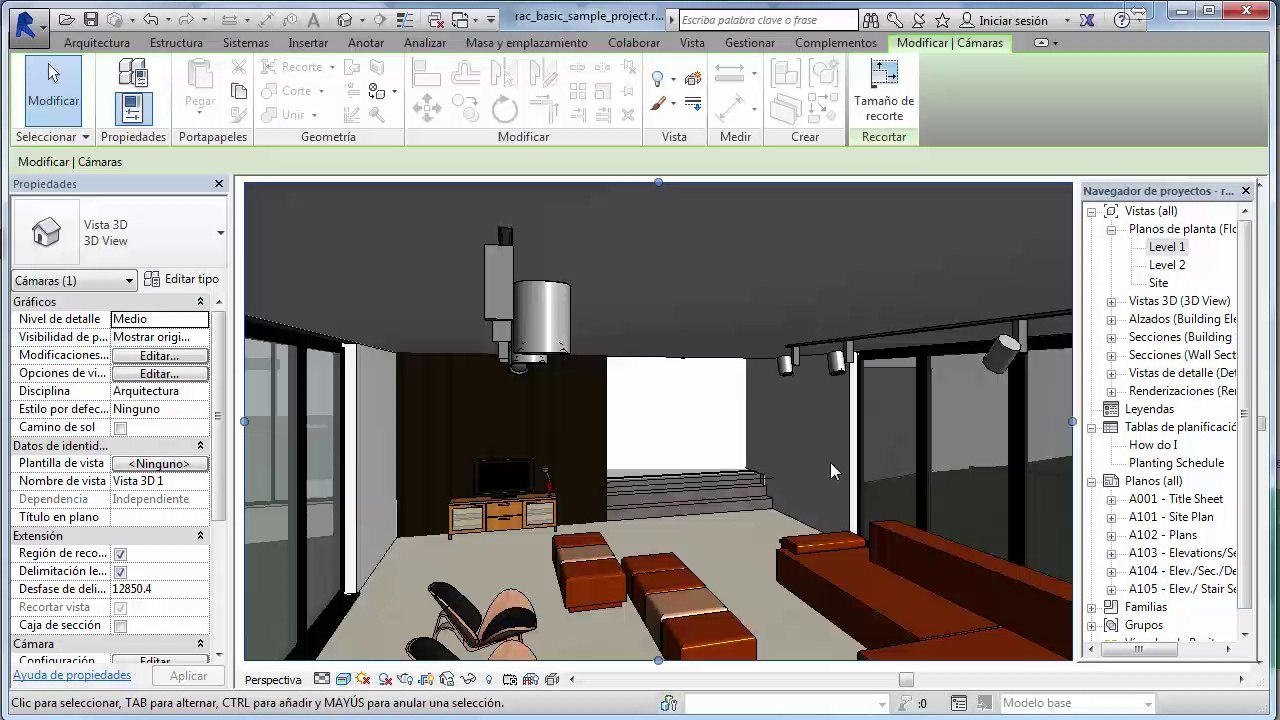The width and height of the screenshot is (1280, 720).
Task: Collapse the Gráficos section in properties
Action: coord(200,302)
